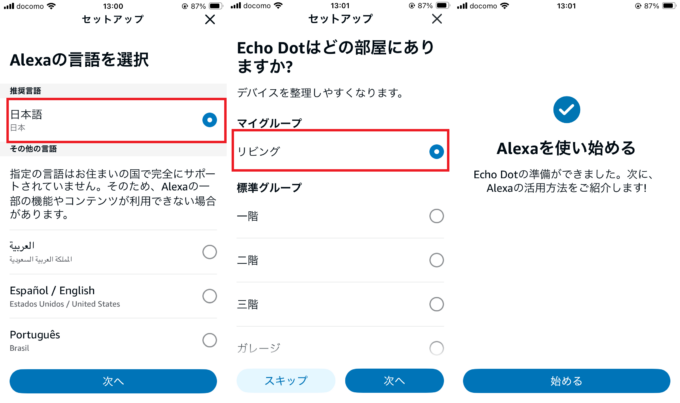
Task: Tap the battery icon on the left phone
Action: 215,6
